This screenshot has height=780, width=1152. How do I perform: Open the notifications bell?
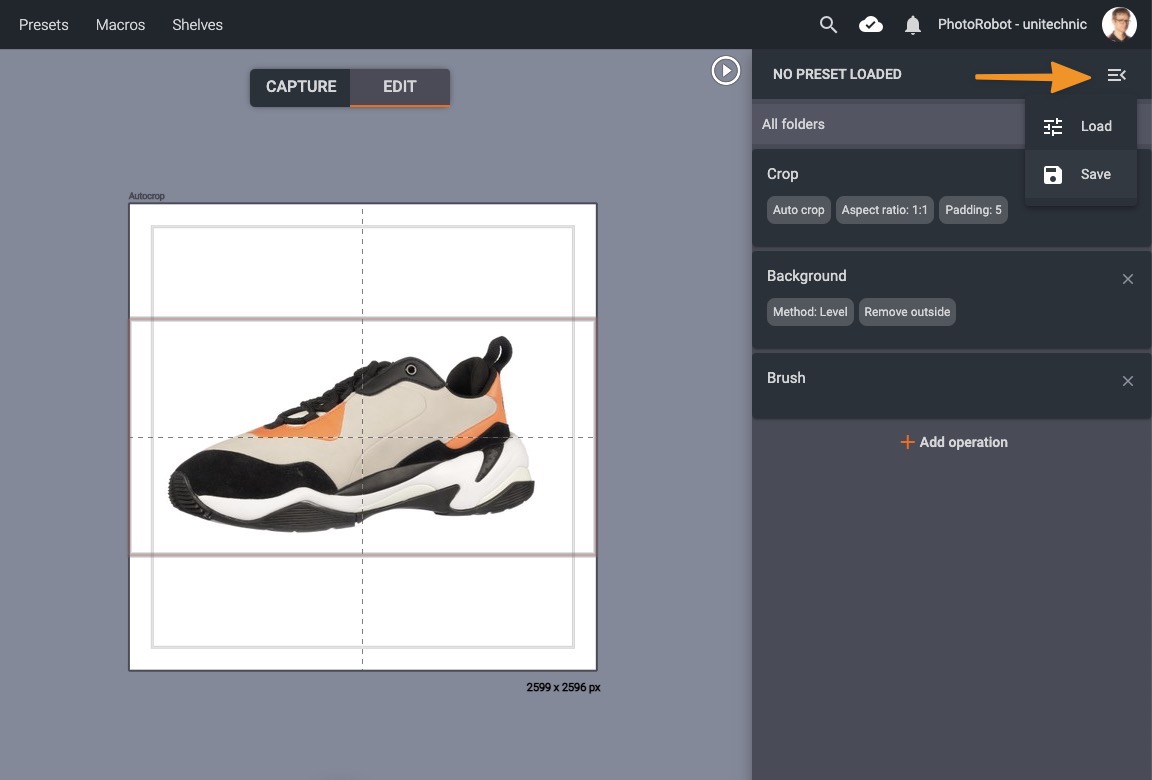pyautogui.click(x=912, y=25)
